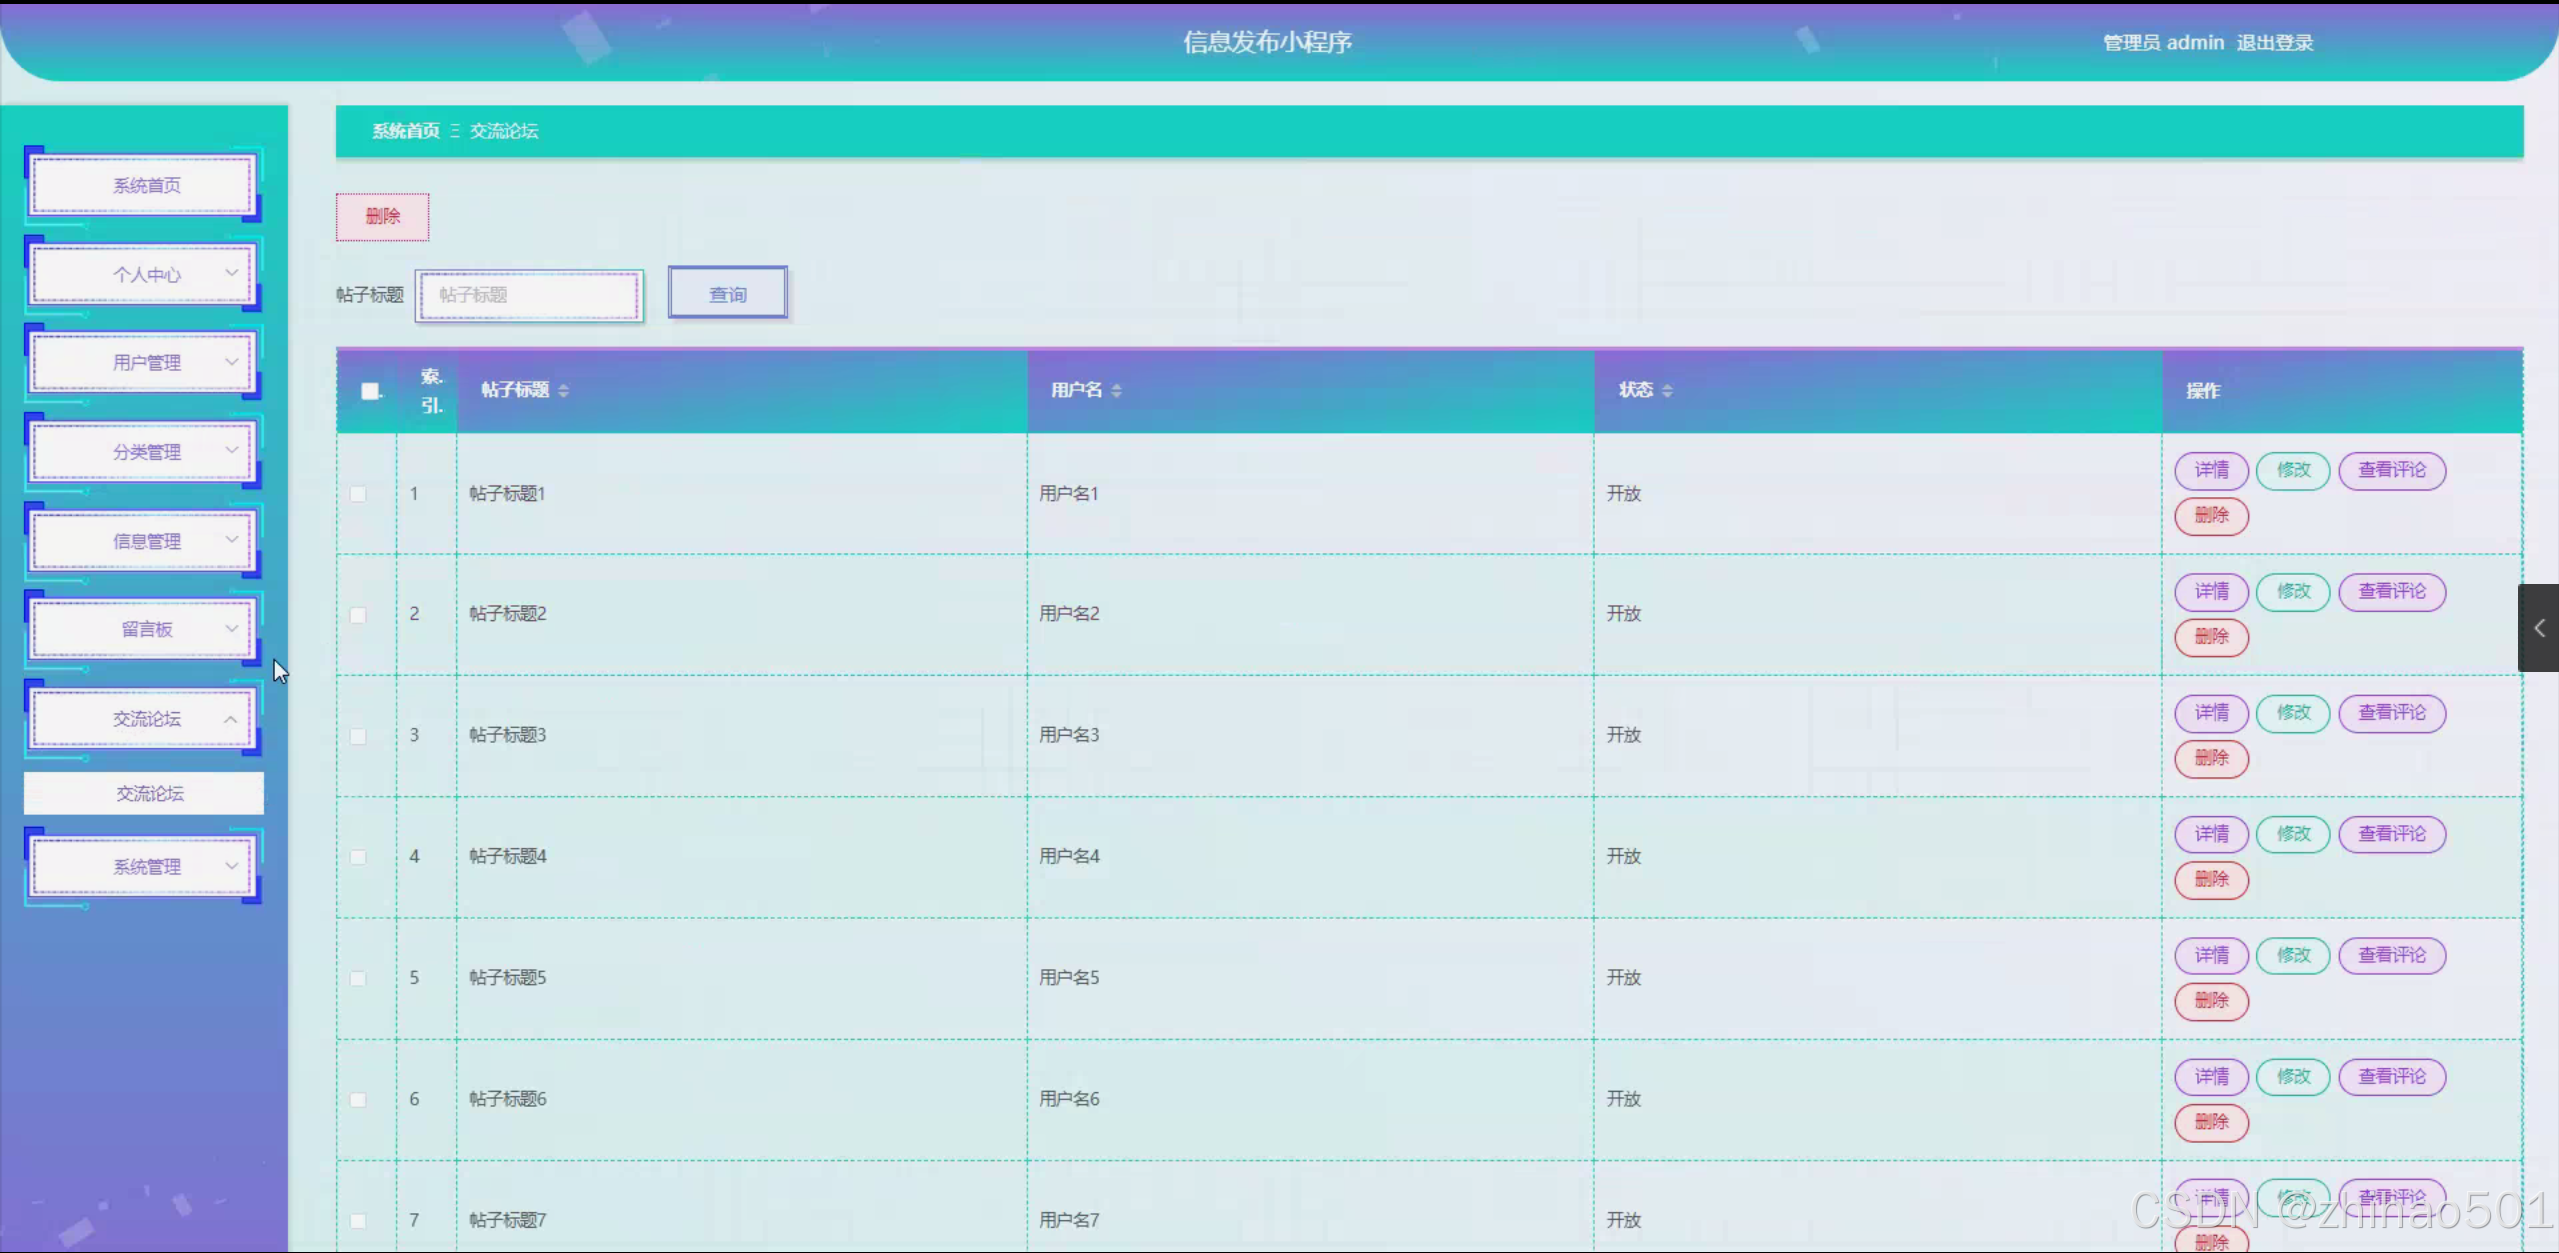The width and height of the screenshot is (2559, 1253).
Task: Click 修改 for 帖子标题3 row
Action: tap(2293, 712)
